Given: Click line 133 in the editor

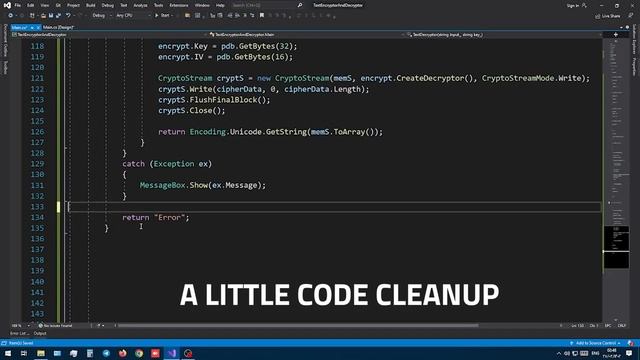Looking at the screenshot, I should (335, 207).
